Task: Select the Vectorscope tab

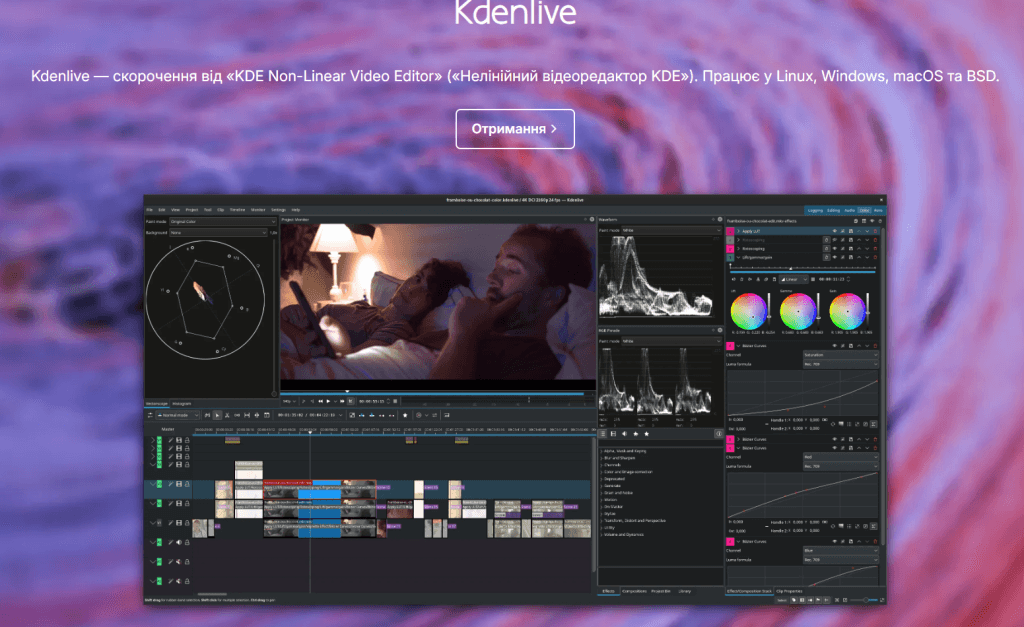Action: (x=157, y=404)
